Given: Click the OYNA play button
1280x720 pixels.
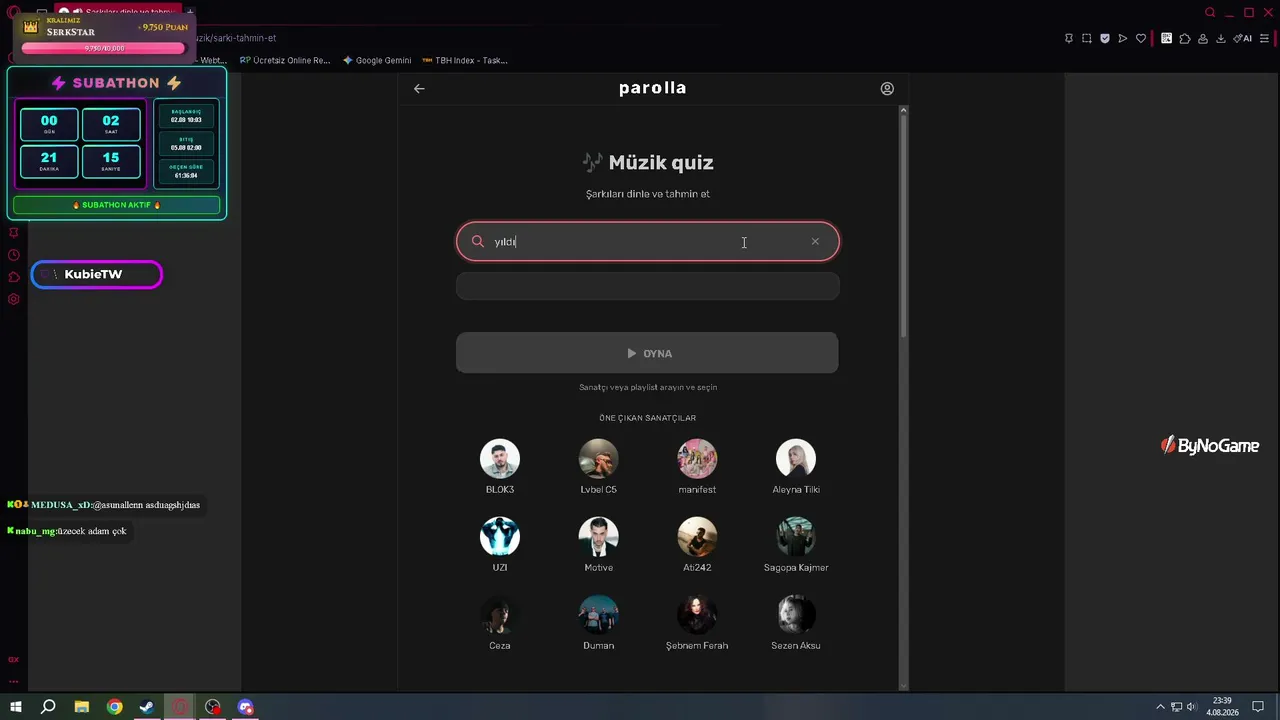Looking at the screenshot, I should [647, 353].
